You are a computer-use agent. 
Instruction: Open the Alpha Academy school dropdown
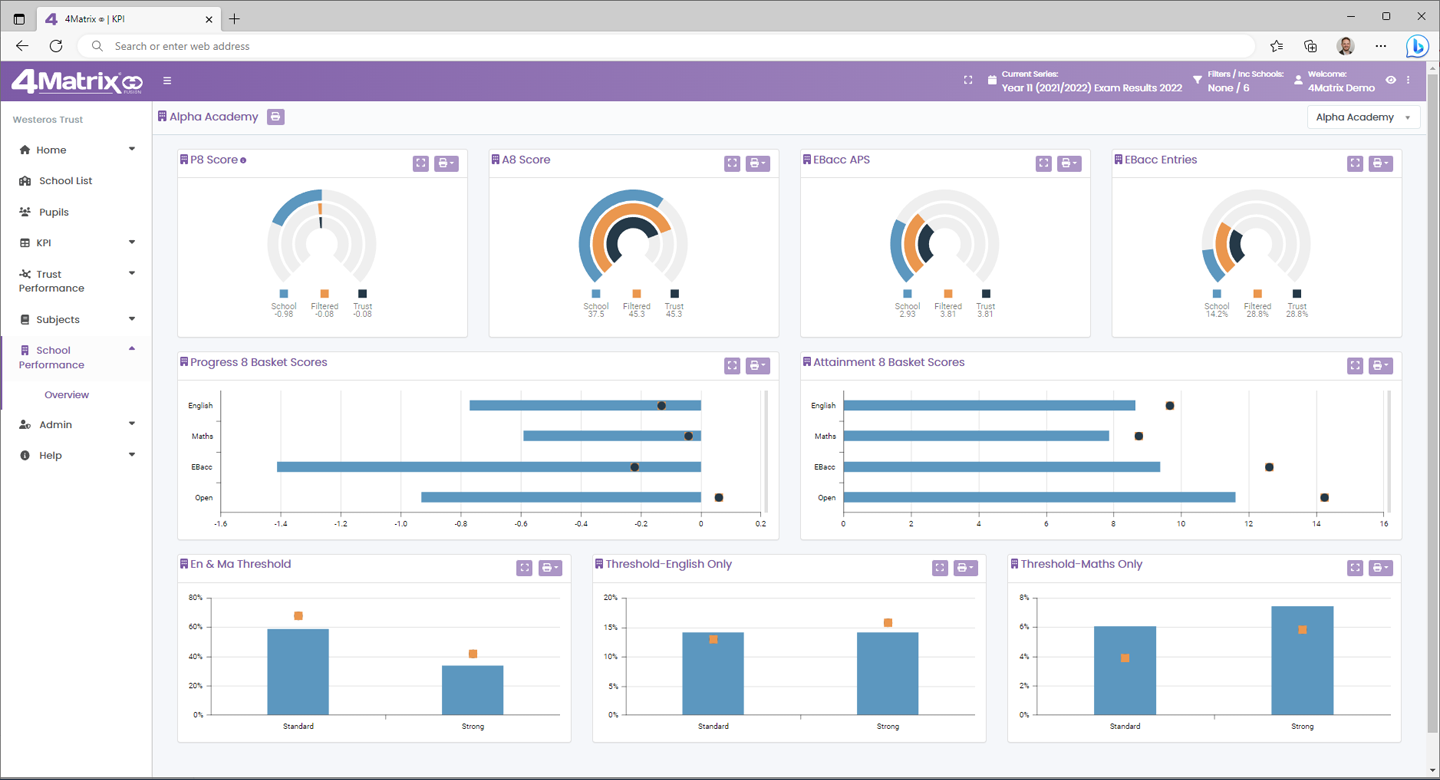(x=1363, y=117)
